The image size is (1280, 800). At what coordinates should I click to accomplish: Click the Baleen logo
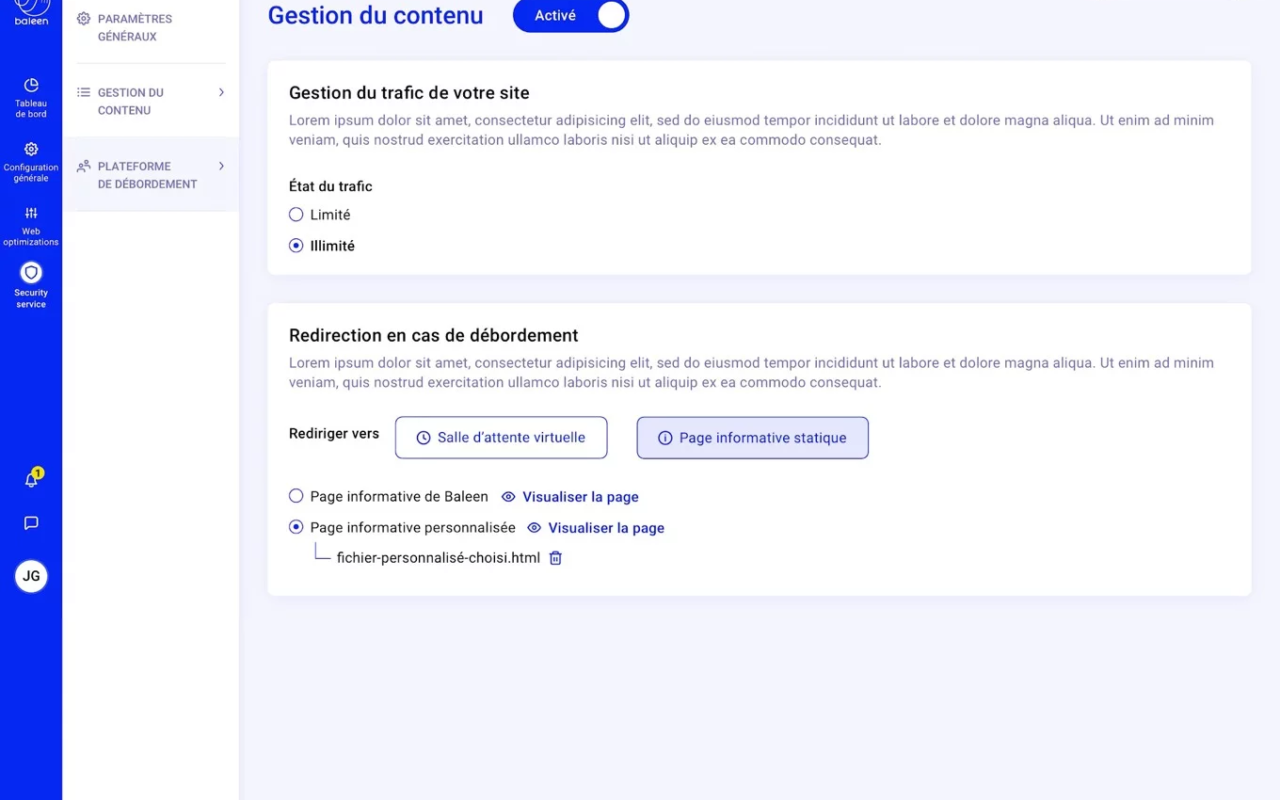coord(31,10)
